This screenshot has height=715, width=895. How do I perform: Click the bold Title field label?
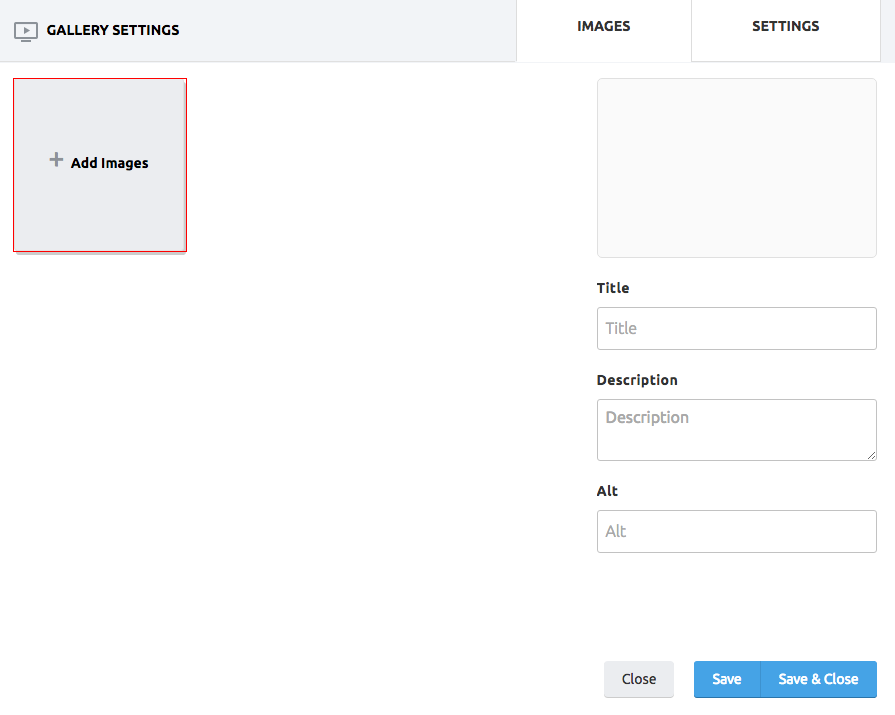coord(612,288)
